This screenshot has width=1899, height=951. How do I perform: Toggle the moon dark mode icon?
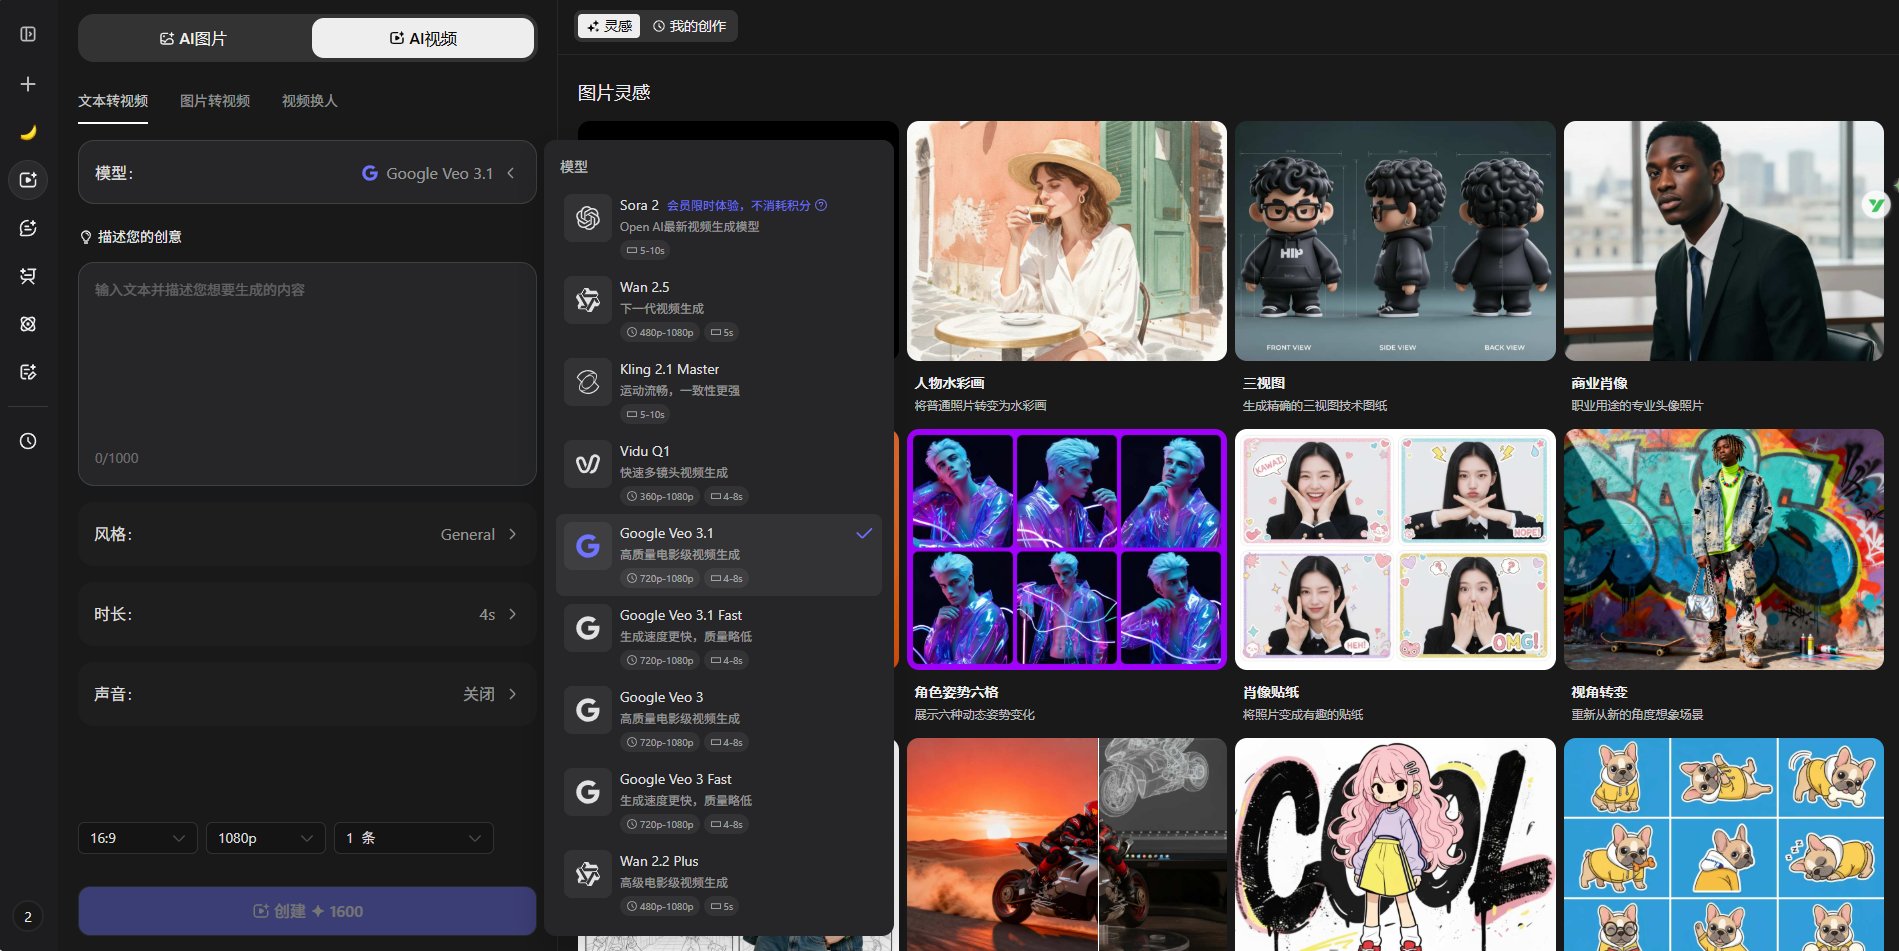28,132
